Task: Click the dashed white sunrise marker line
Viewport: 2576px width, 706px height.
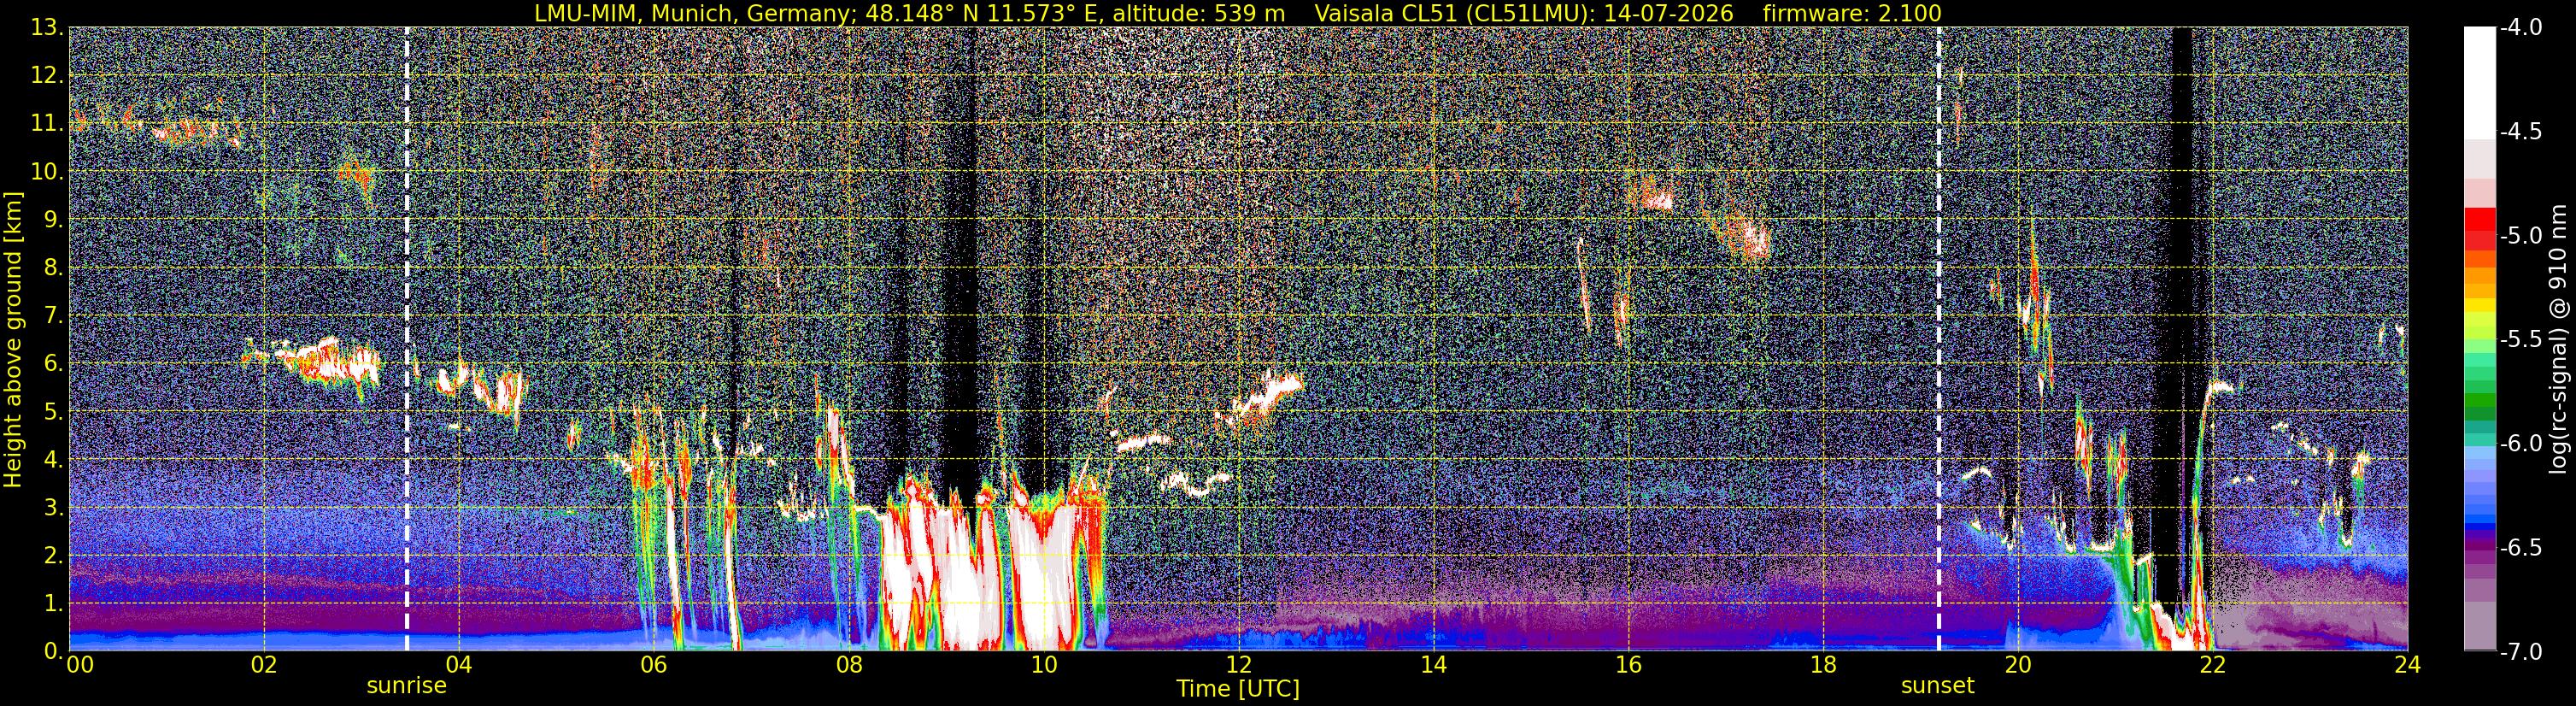Action: click(x=407, y=340)
